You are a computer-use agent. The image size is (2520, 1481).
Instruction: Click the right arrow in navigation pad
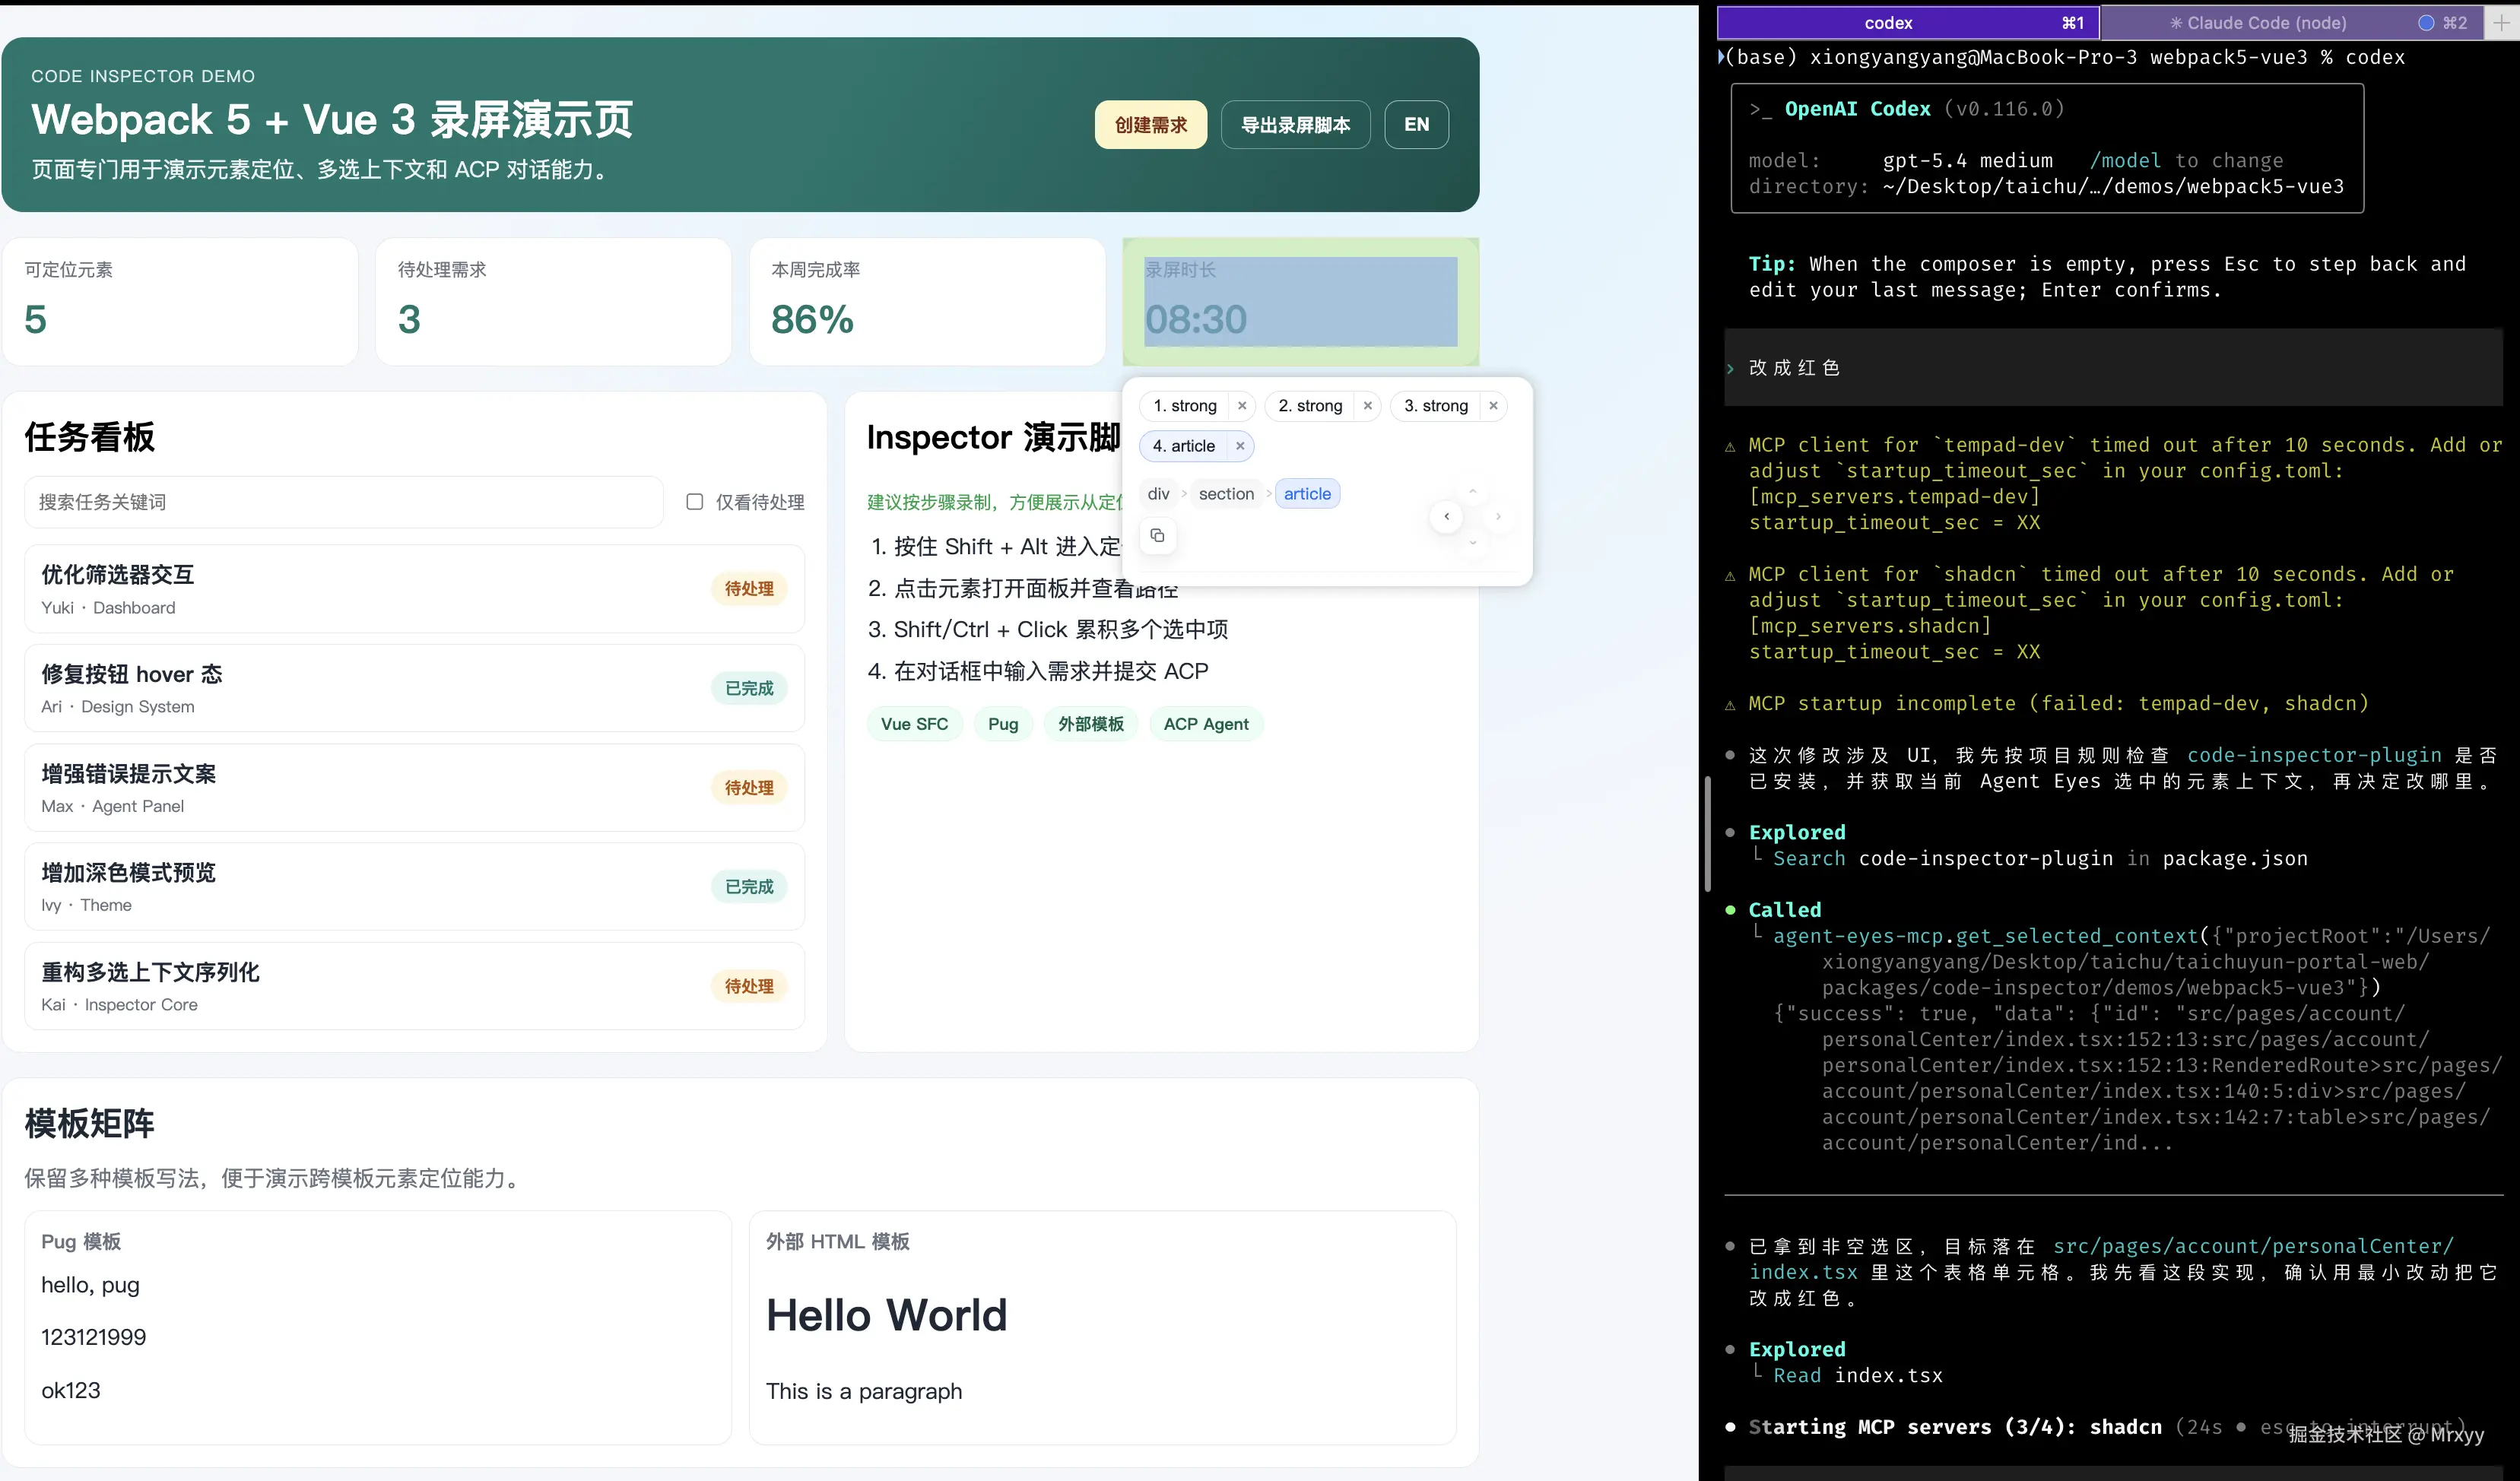pyautogui.click(x=1498, y=517)
